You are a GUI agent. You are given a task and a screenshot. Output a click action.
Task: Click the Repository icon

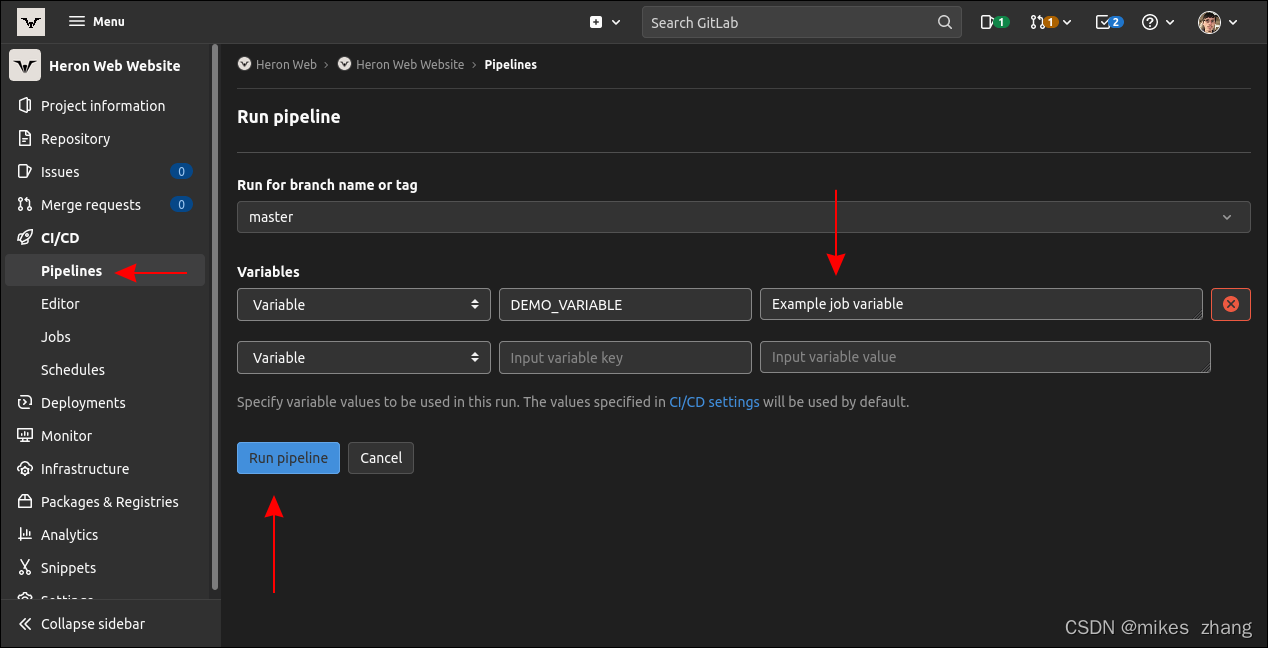coord(25,138)
